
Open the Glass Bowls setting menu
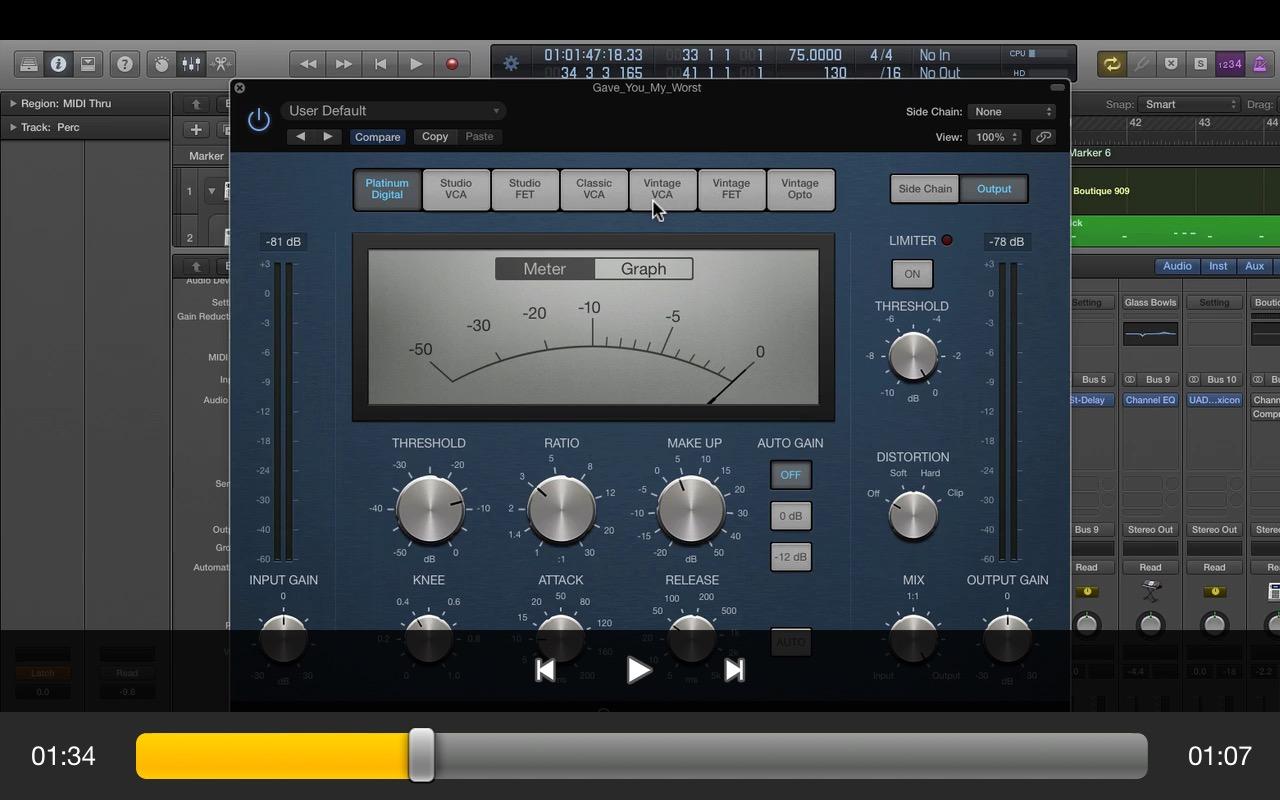(1150, 302)
